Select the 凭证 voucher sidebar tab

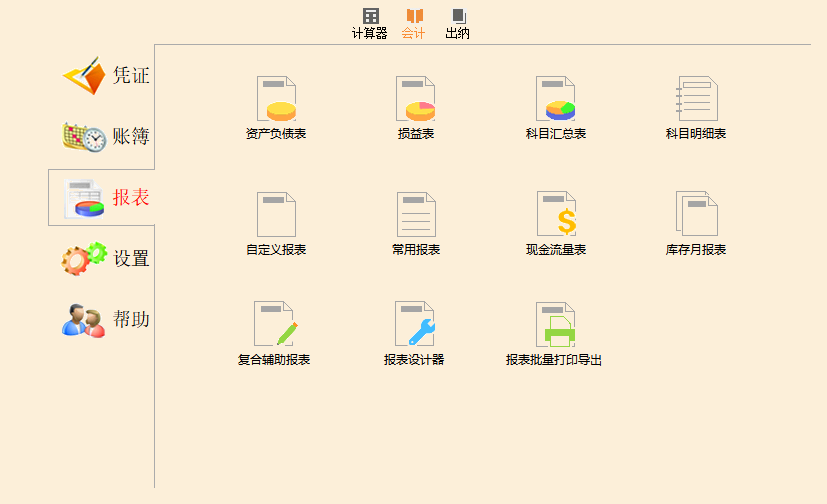tap(106, 75)
